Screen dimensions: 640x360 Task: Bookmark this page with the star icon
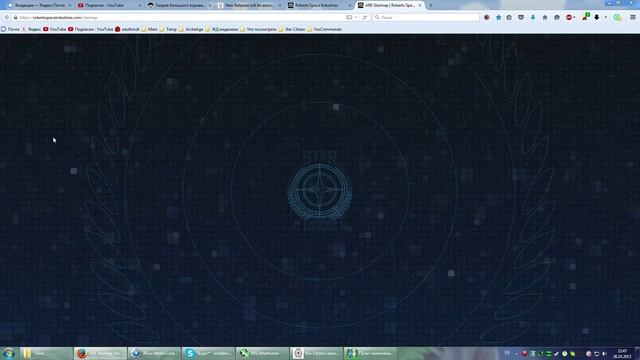pyautogui.click(x=498, y=18)
